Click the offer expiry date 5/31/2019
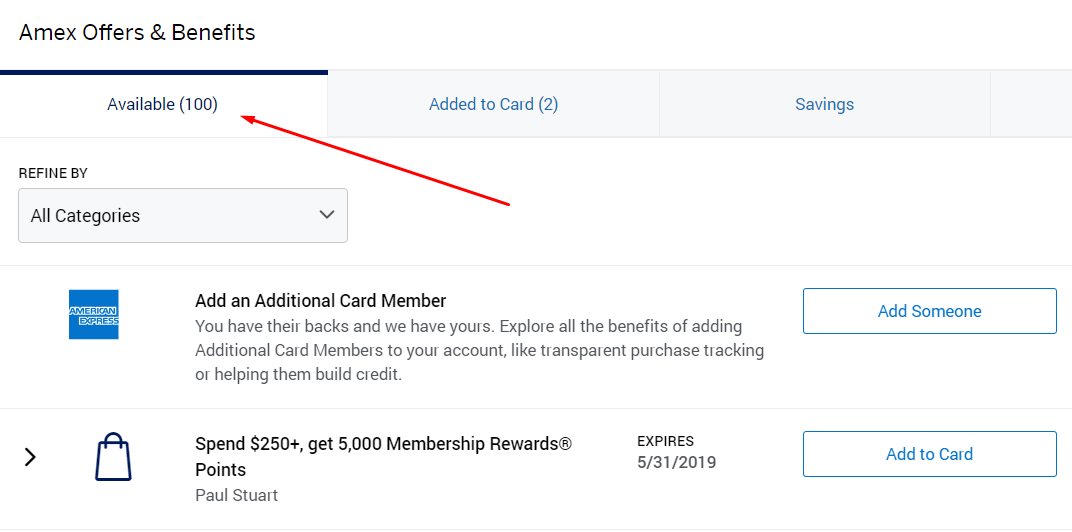The image size is (1072, 532). pos(676,462)
